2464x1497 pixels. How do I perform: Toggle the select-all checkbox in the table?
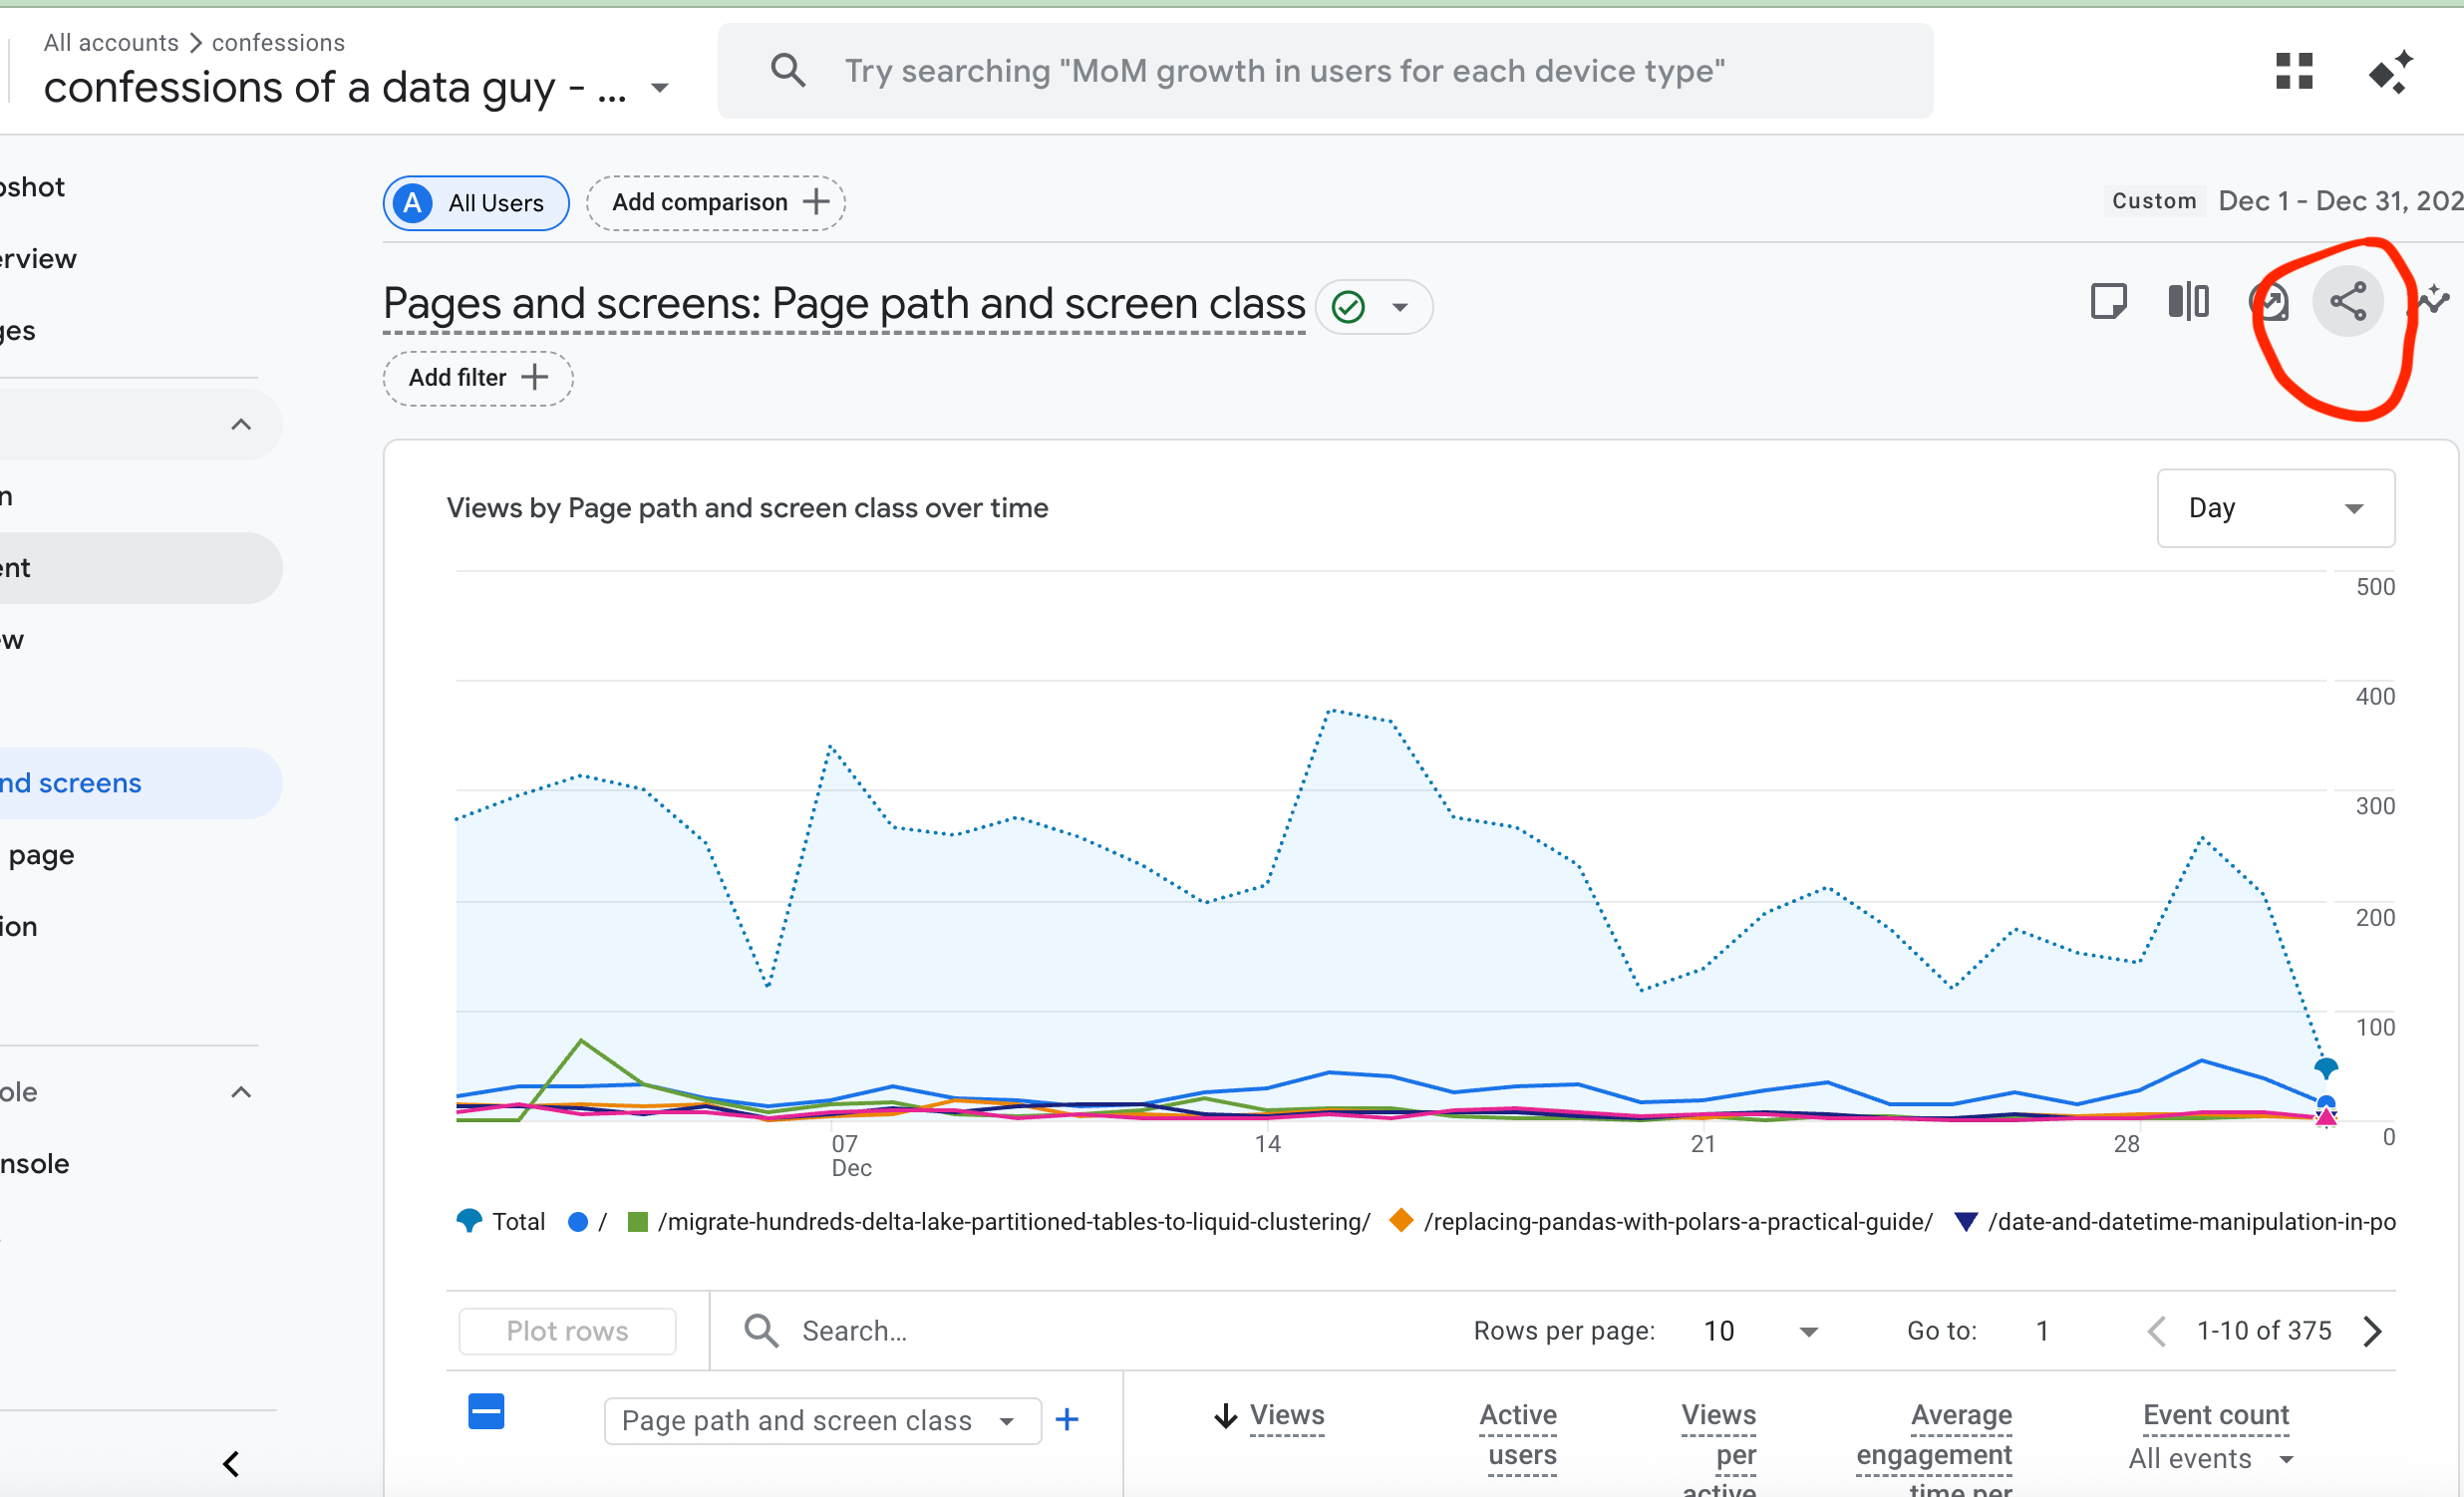(486, 1411)
